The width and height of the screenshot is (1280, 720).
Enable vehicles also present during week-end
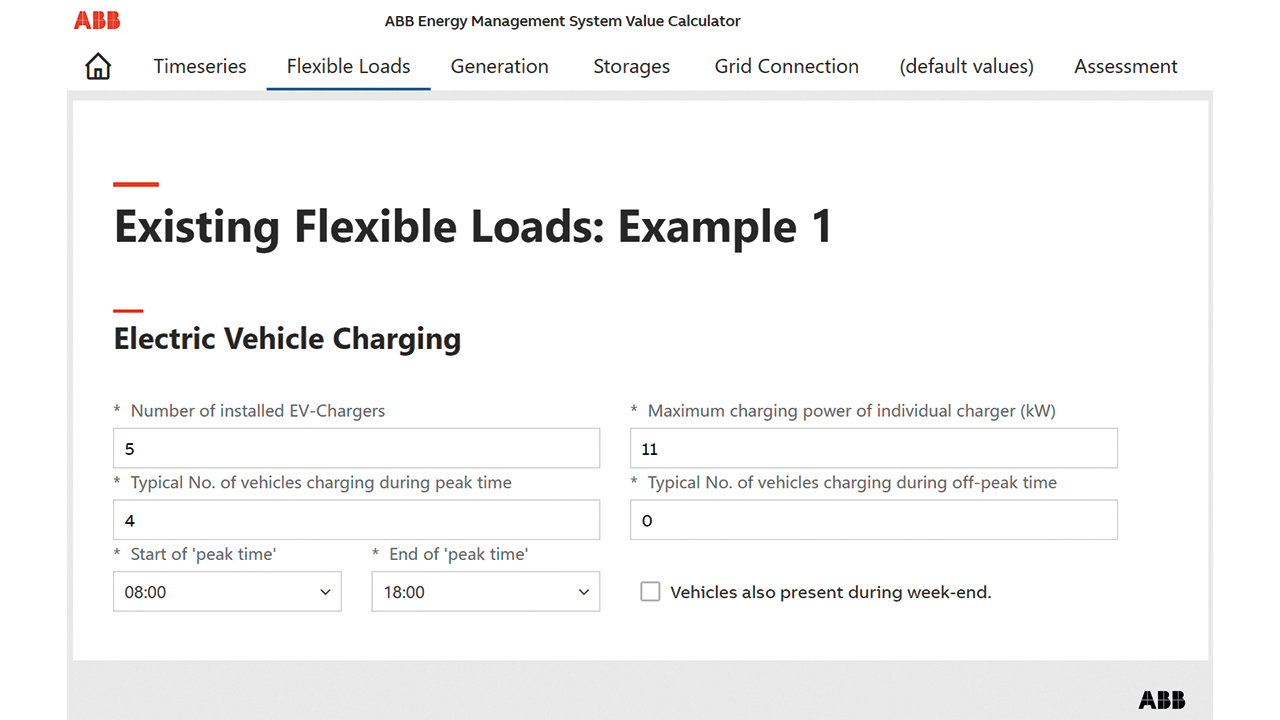[x=650, y=592]
